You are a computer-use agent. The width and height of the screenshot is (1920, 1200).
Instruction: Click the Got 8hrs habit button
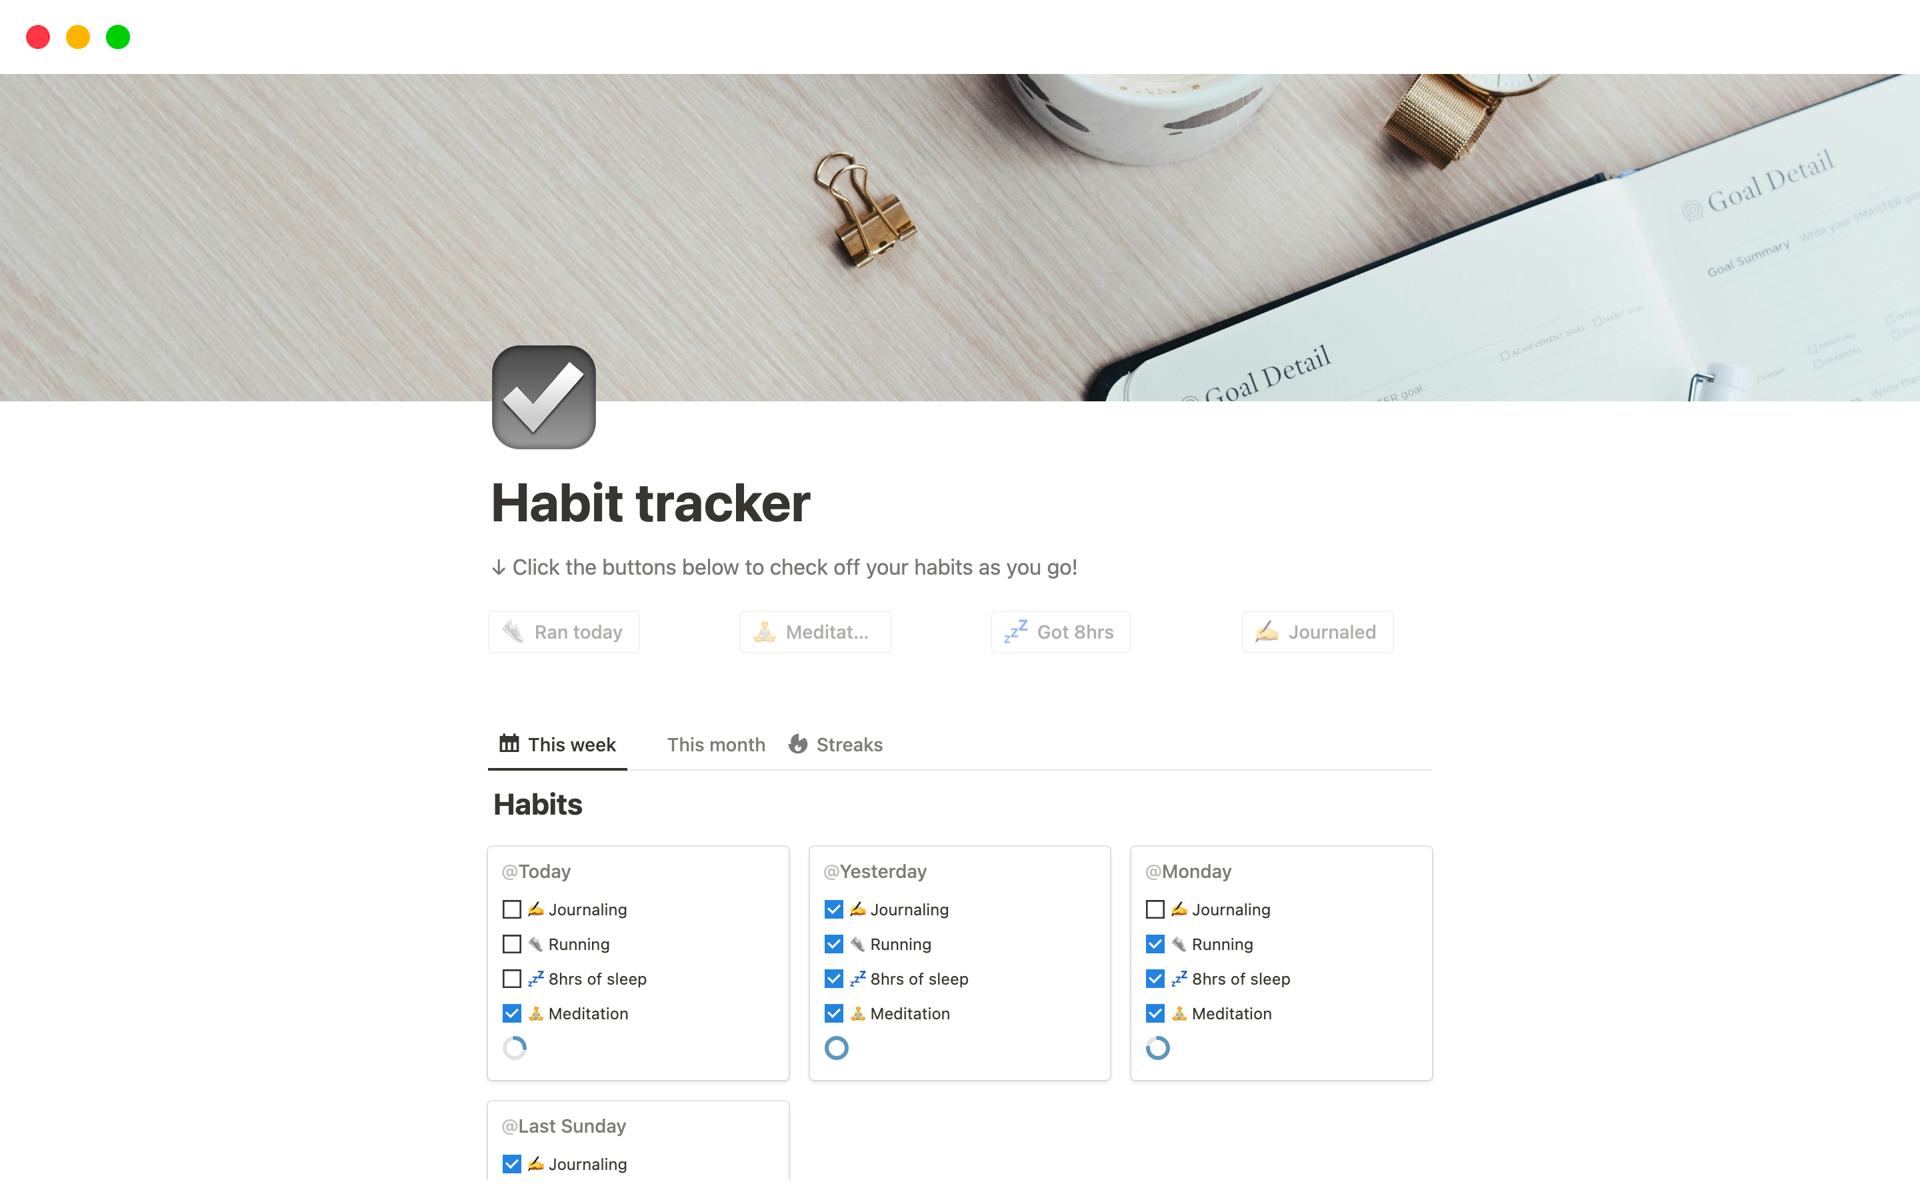[x=1064, y=630]
